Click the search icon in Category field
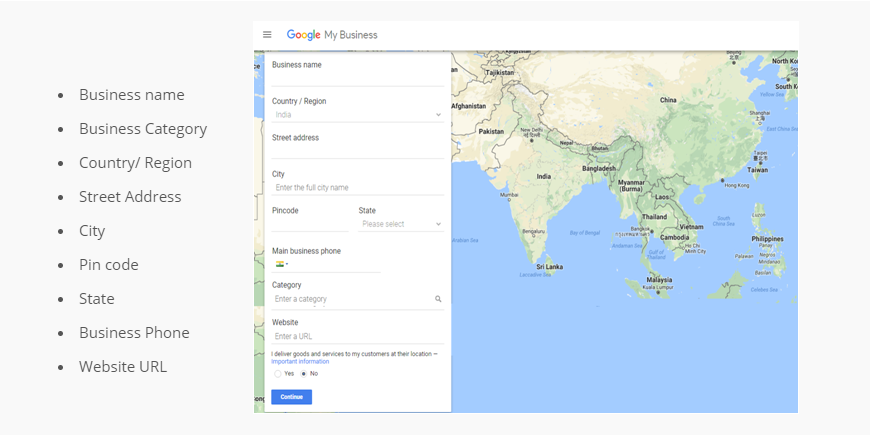 coord(438,299)
